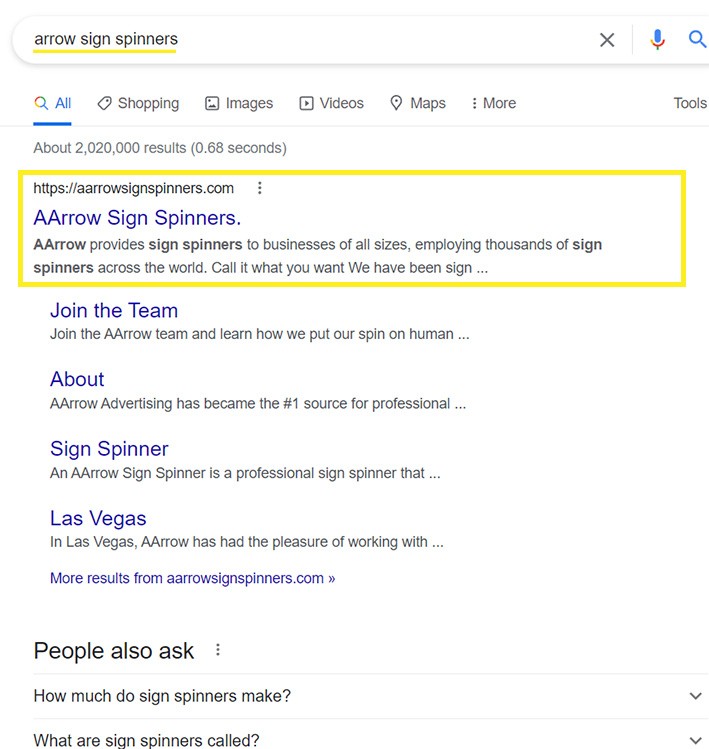Open the "Join the Team" sitelink
This screenshot has width=709, height=749.
[114, 310]
